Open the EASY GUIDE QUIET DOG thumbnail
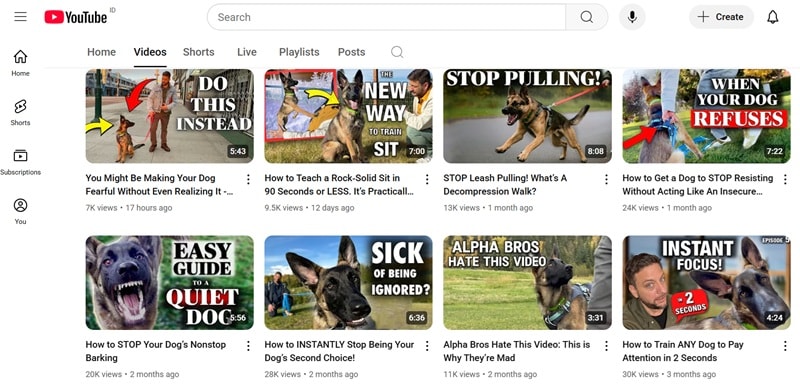800x386 pixels. [169, 282]
